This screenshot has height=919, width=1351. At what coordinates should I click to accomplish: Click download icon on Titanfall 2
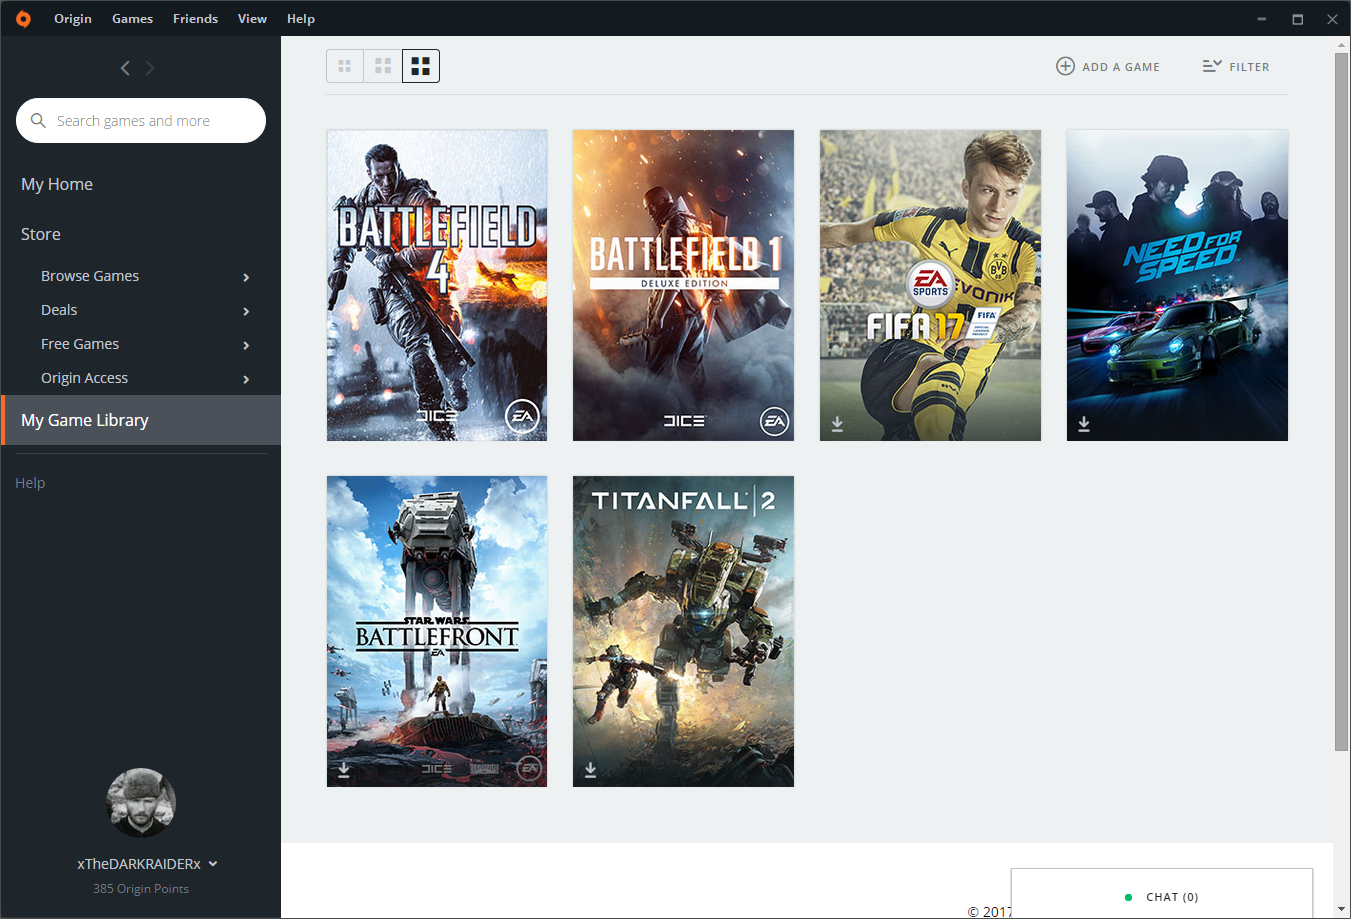(x=590, y=769)
